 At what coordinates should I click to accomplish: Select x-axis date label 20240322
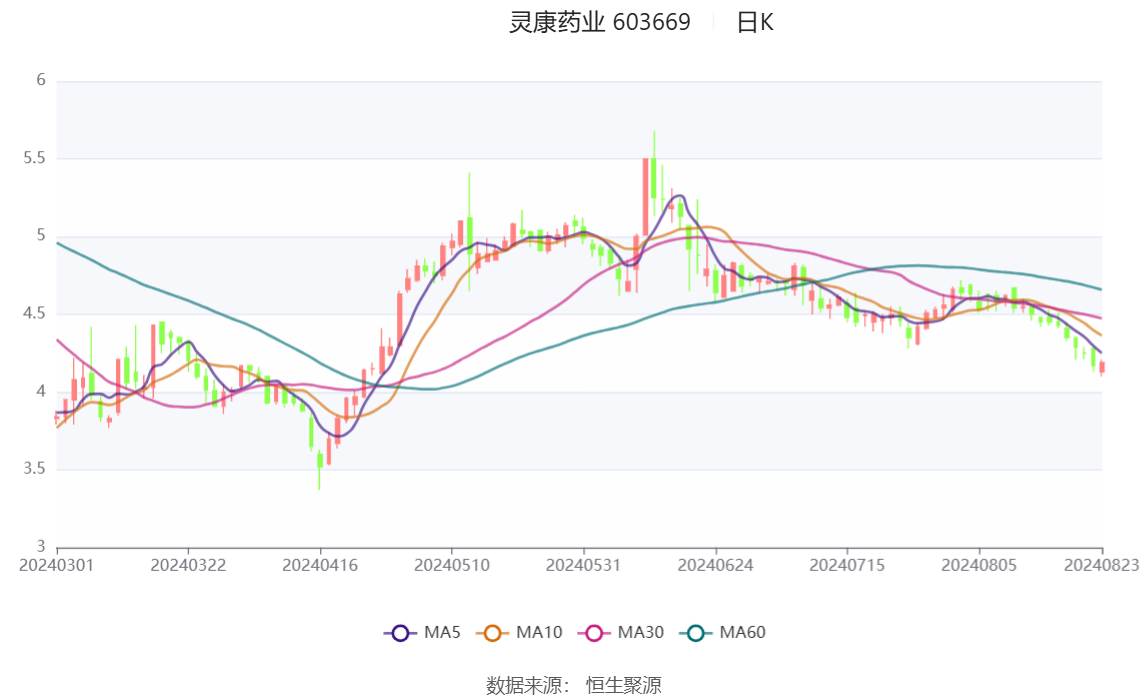point(188,565)
